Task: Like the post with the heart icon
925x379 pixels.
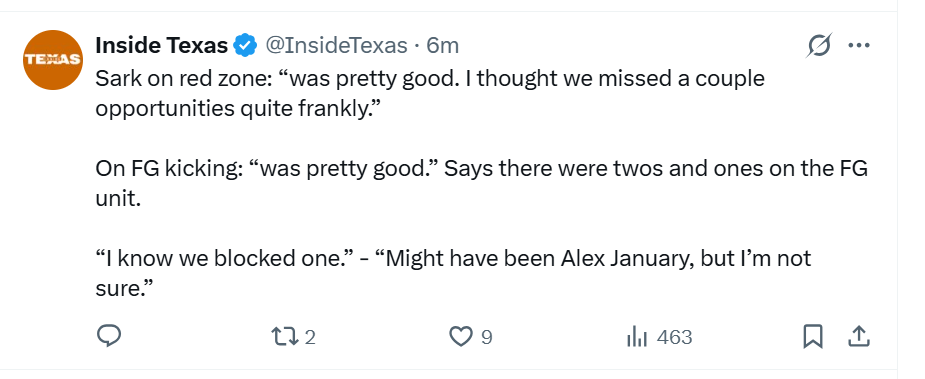Action: click(x=461, y=337)
